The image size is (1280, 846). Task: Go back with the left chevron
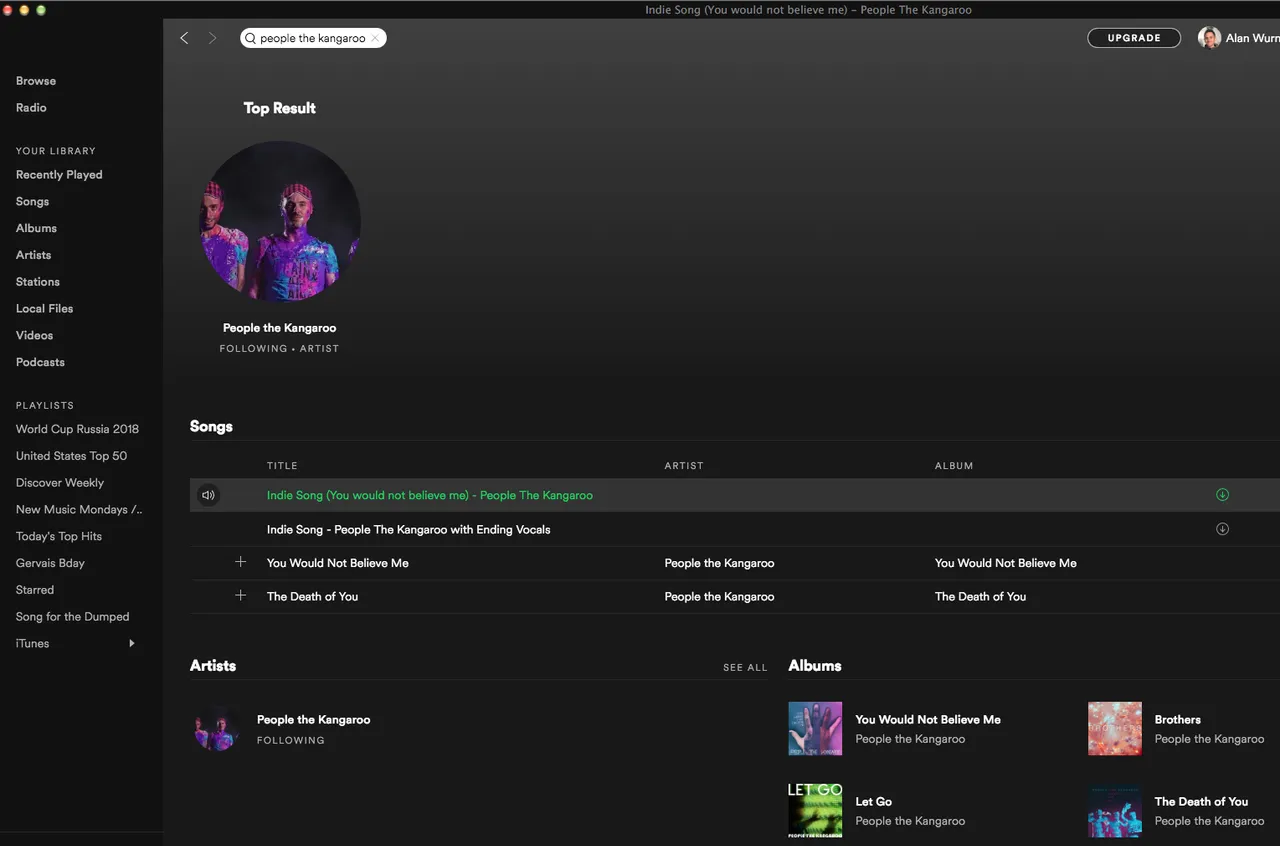point(184,38)
